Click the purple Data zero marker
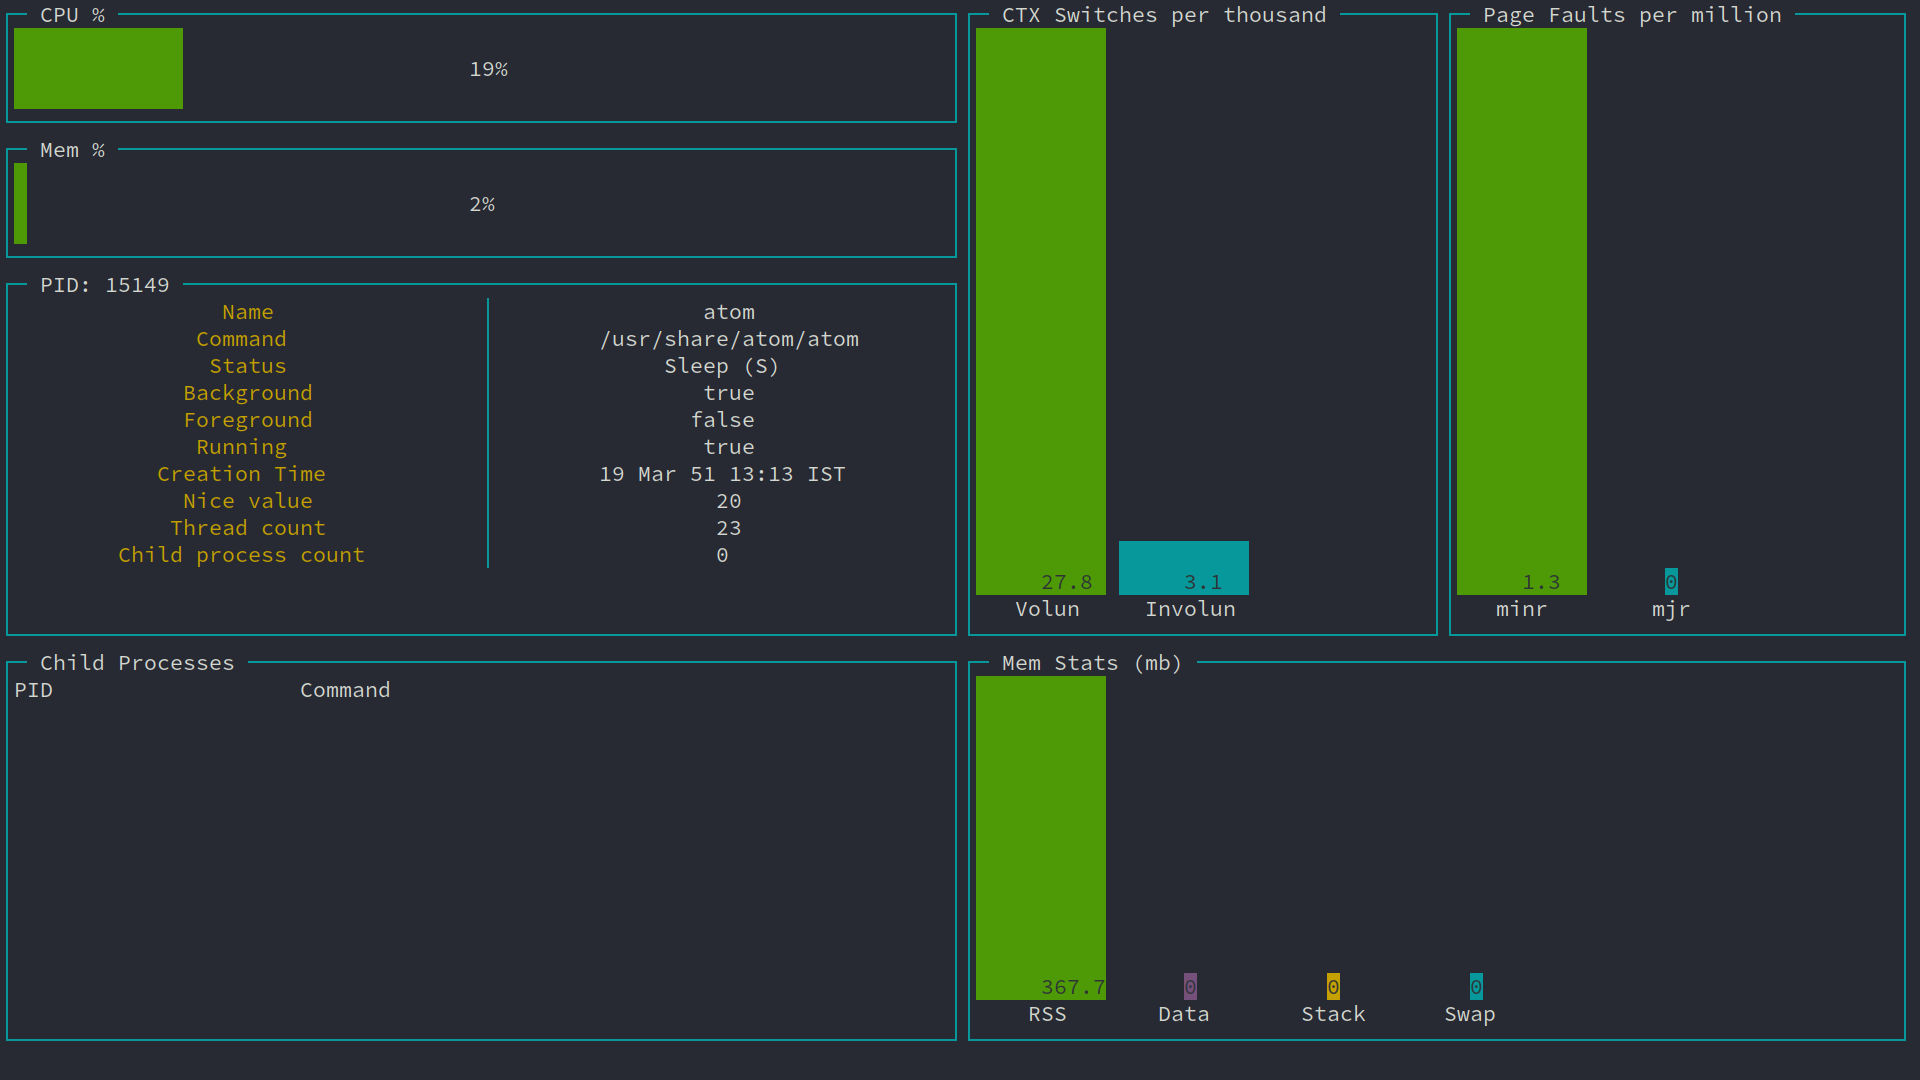The image size is (1920, 1080). [1190, 987]
